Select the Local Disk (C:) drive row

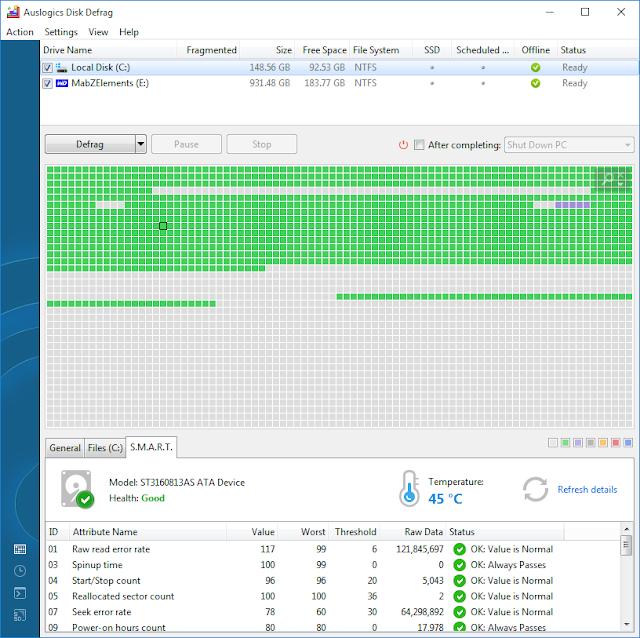coord(340,68)
